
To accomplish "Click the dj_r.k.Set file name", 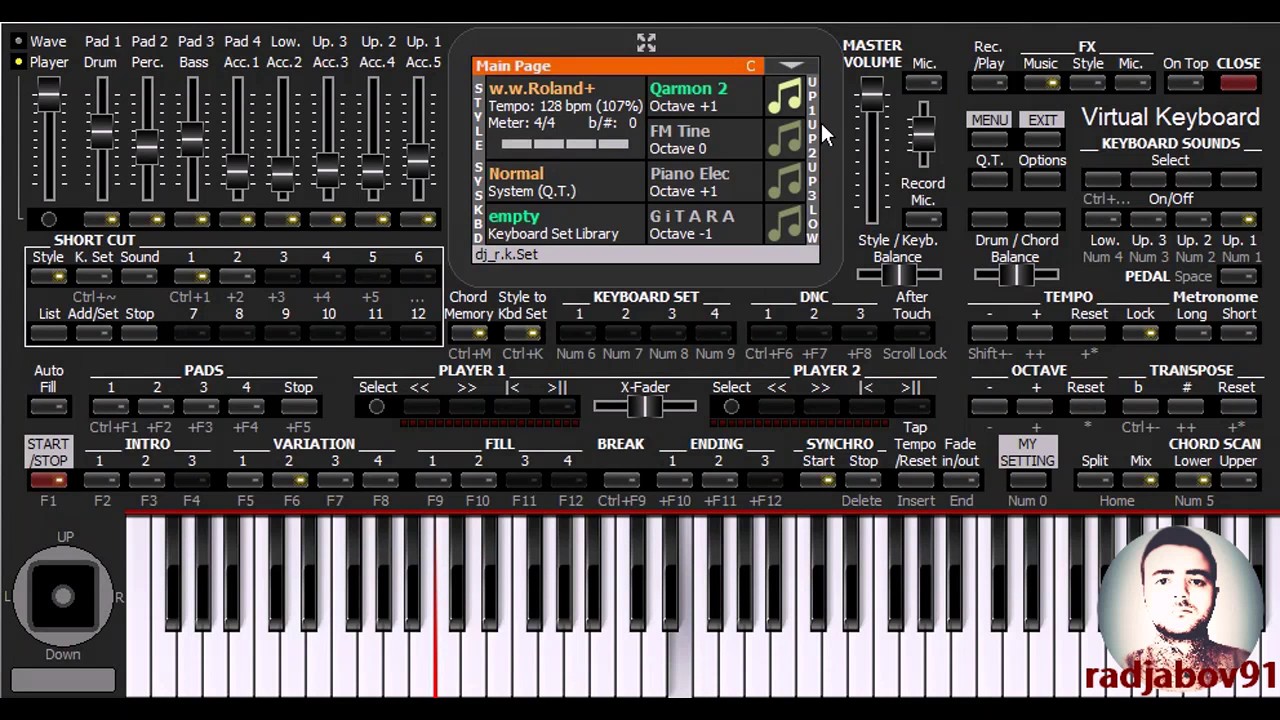I will pyautogui.click(x=506, y=255).
